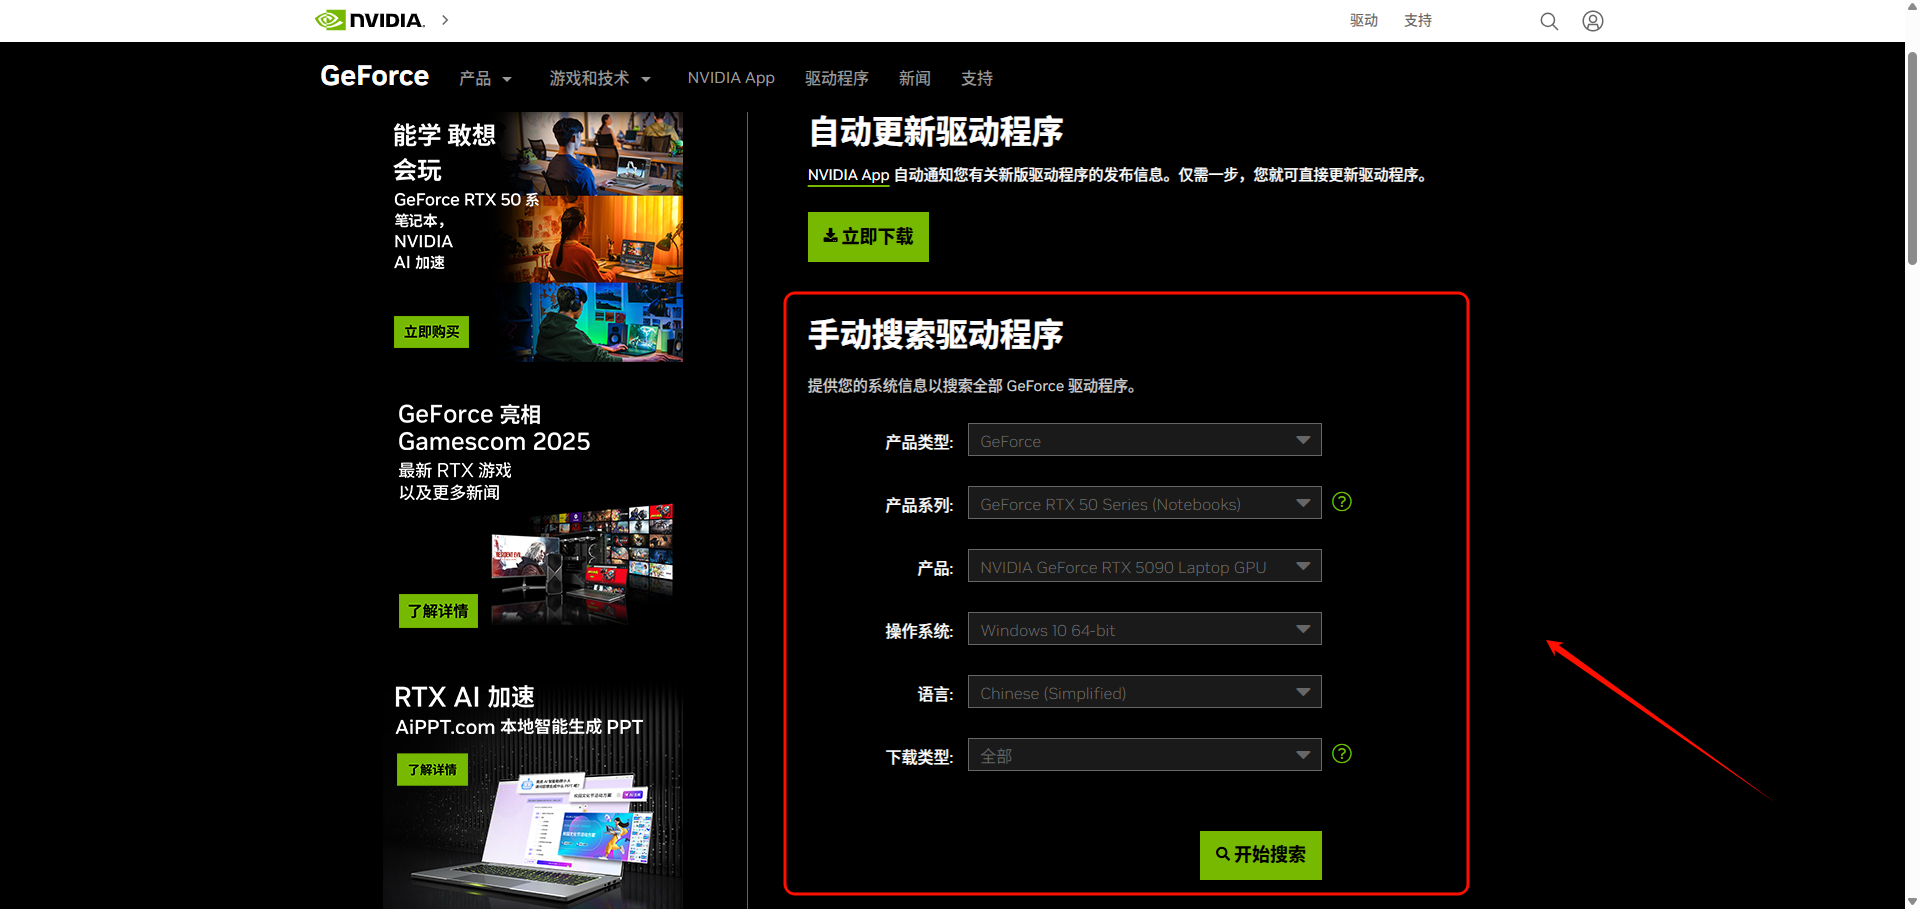This screenshot has height=909, width=1920.
Task: Click the GeForce 亮相 Gamescom 2025 title
Action: (494, 428)
